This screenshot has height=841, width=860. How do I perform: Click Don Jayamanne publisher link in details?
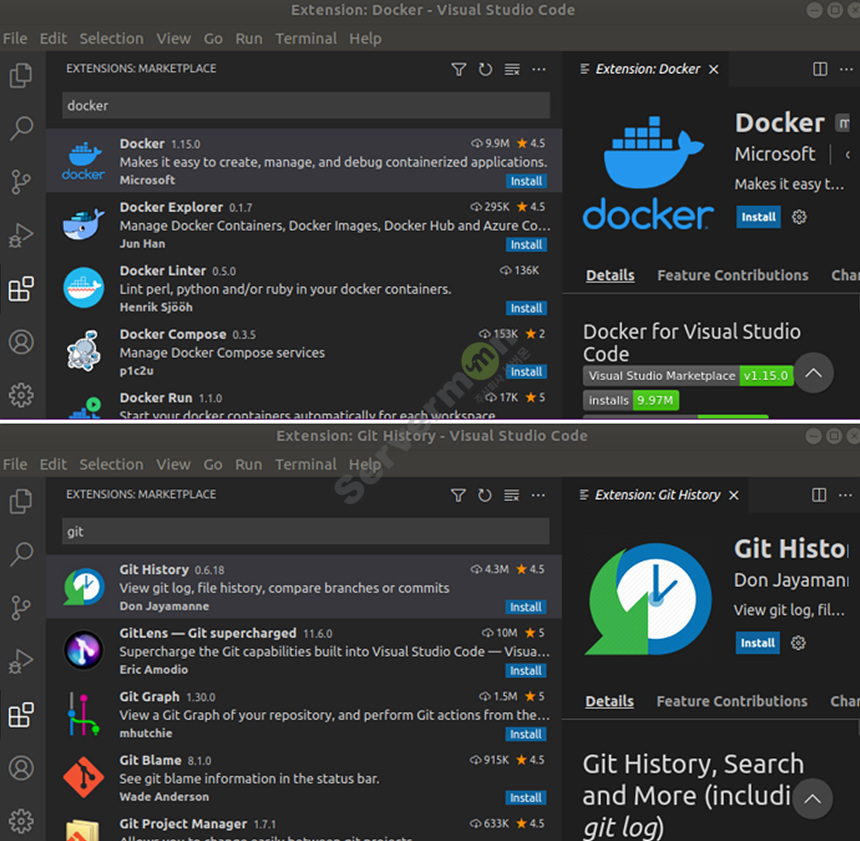pyautogui.click(x=791, y=580)
